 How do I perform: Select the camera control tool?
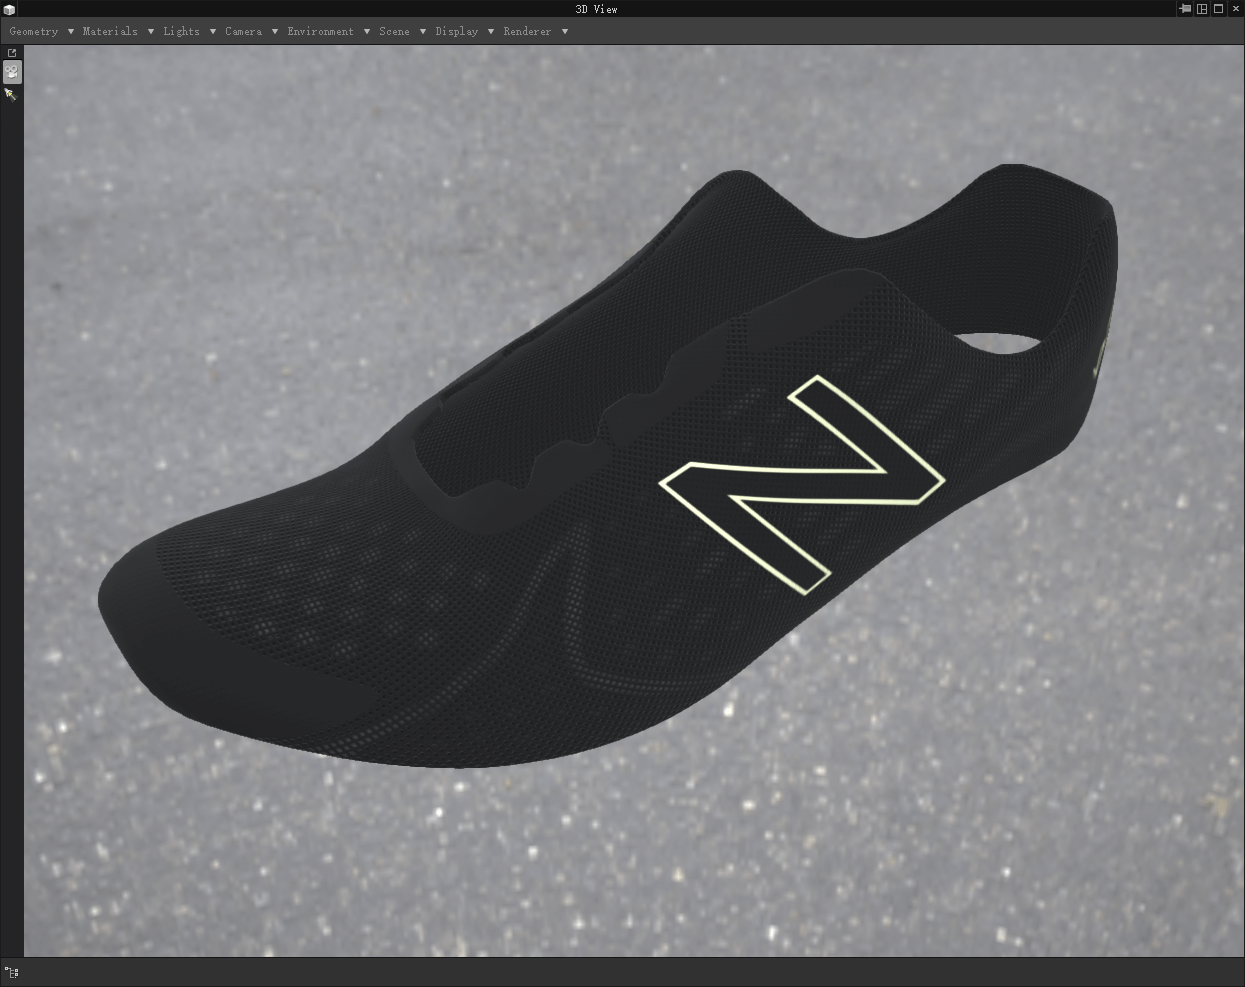point(12,72)
